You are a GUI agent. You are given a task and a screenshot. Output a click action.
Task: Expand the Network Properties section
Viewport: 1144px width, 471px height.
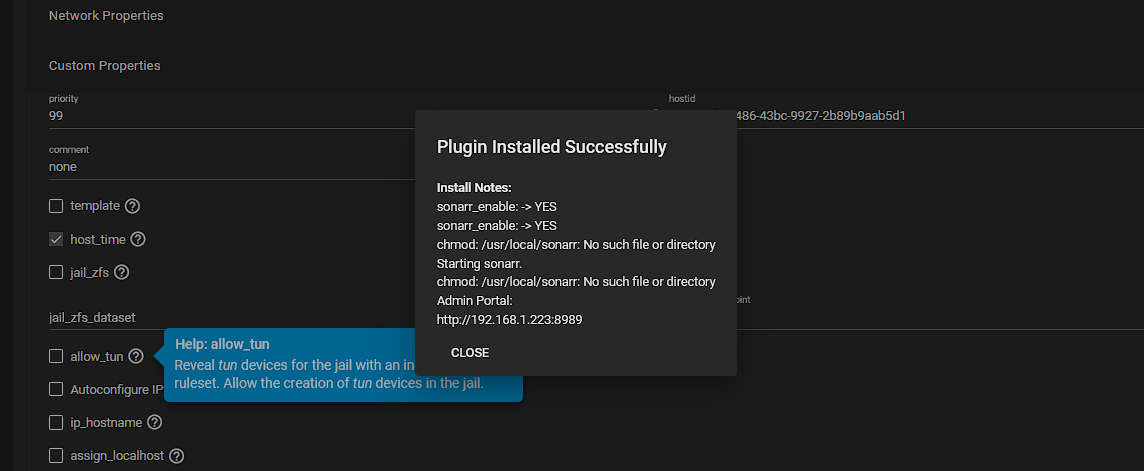[107, 16]
